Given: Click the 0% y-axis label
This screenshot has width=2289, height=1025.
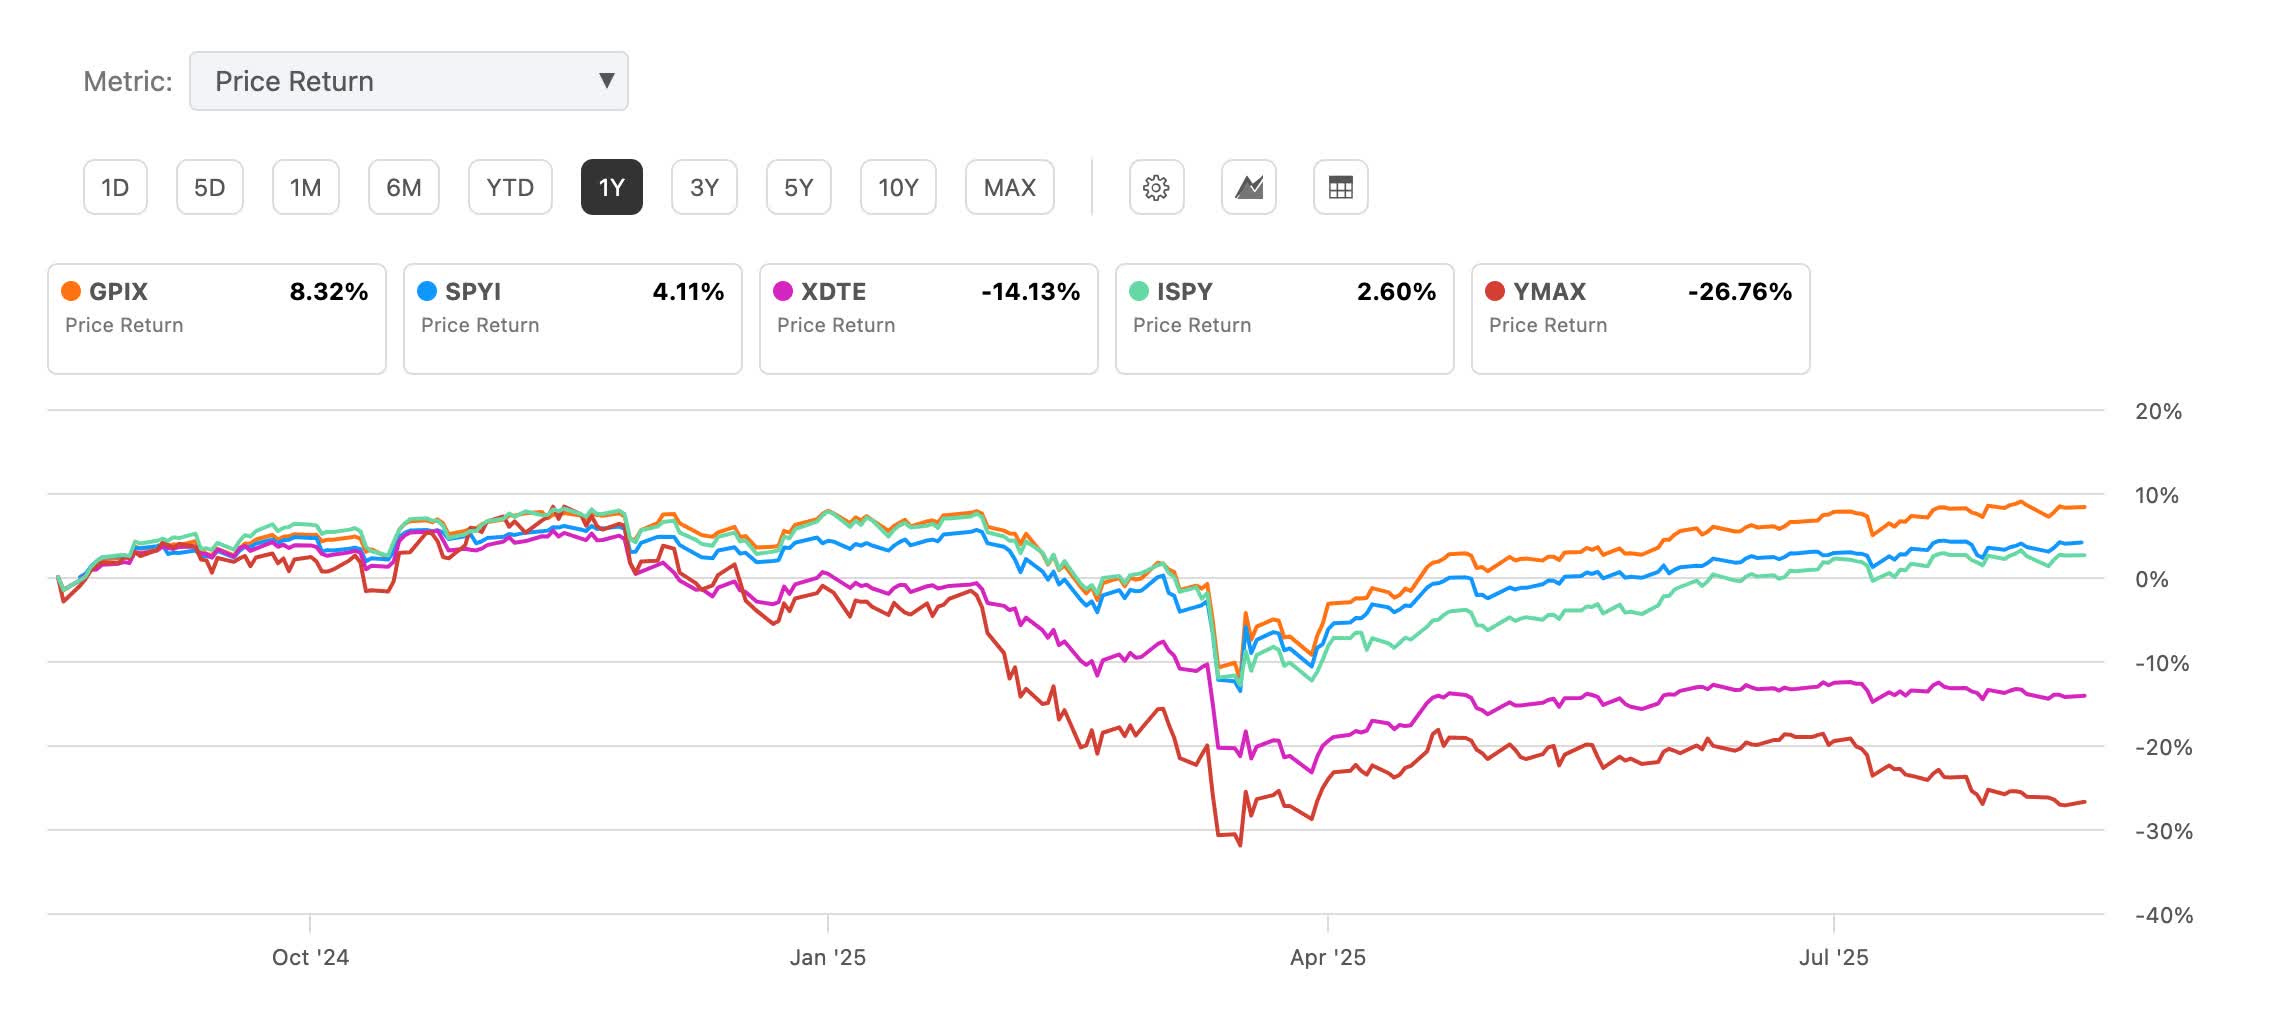Looking at the screenshot, I should point(2152,579).
